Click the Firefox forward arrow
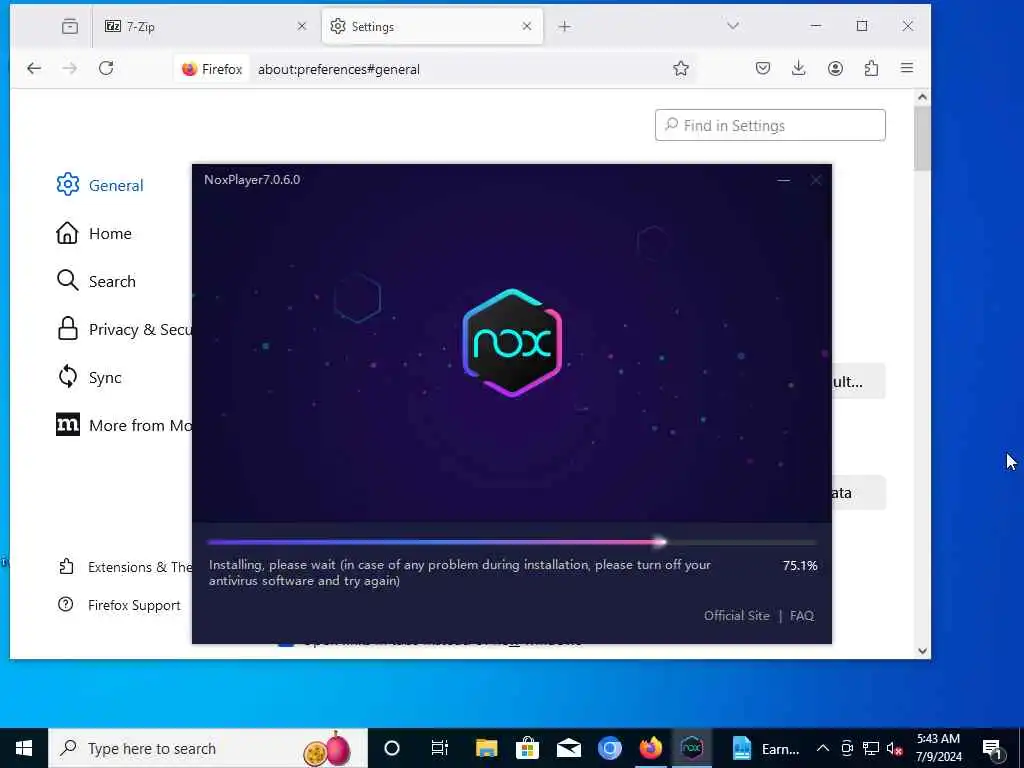The width and height of the screenshot is (1024, 768). [70, 68]
